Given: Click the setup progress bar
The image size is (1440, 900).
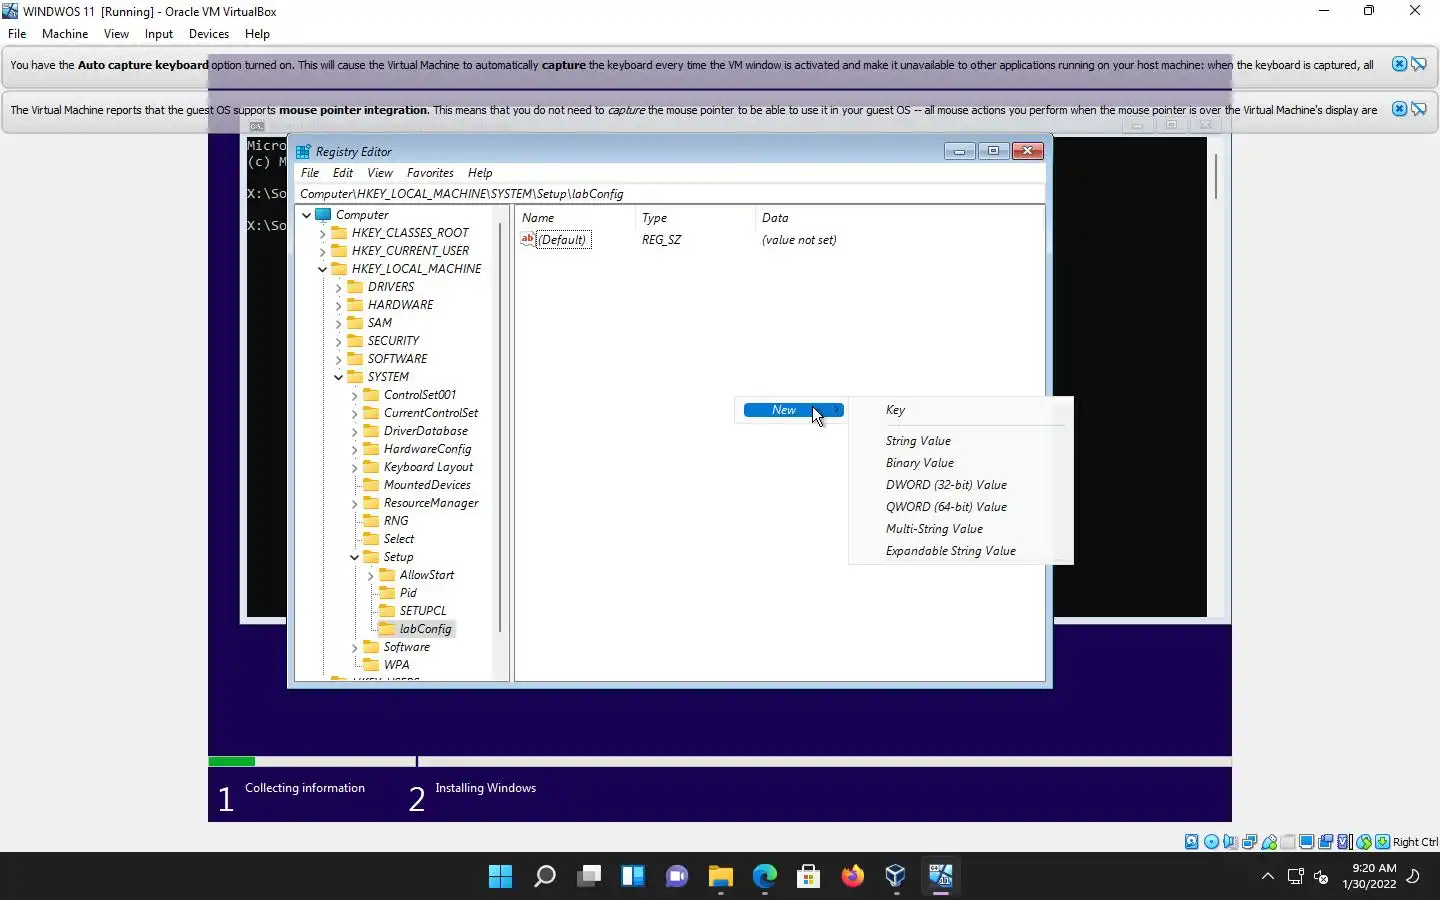Looking at the screenshot, I should coord(719,762).
